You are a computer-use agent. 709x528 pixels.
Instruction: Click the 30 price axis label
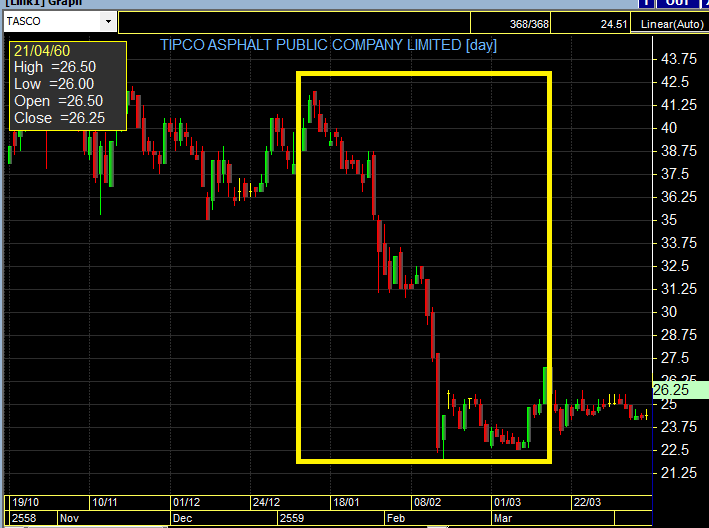tap(669, 312)
